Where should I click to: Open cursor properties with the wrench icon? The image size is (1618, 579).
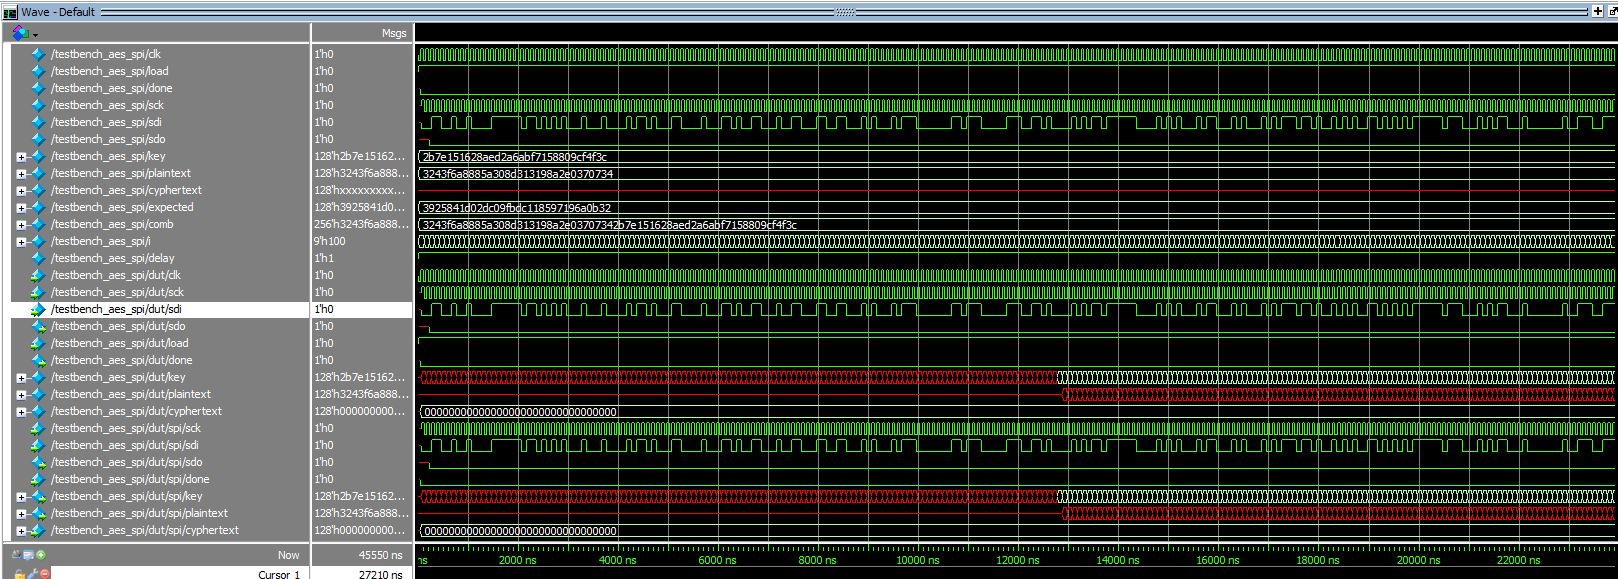[32, 574]
